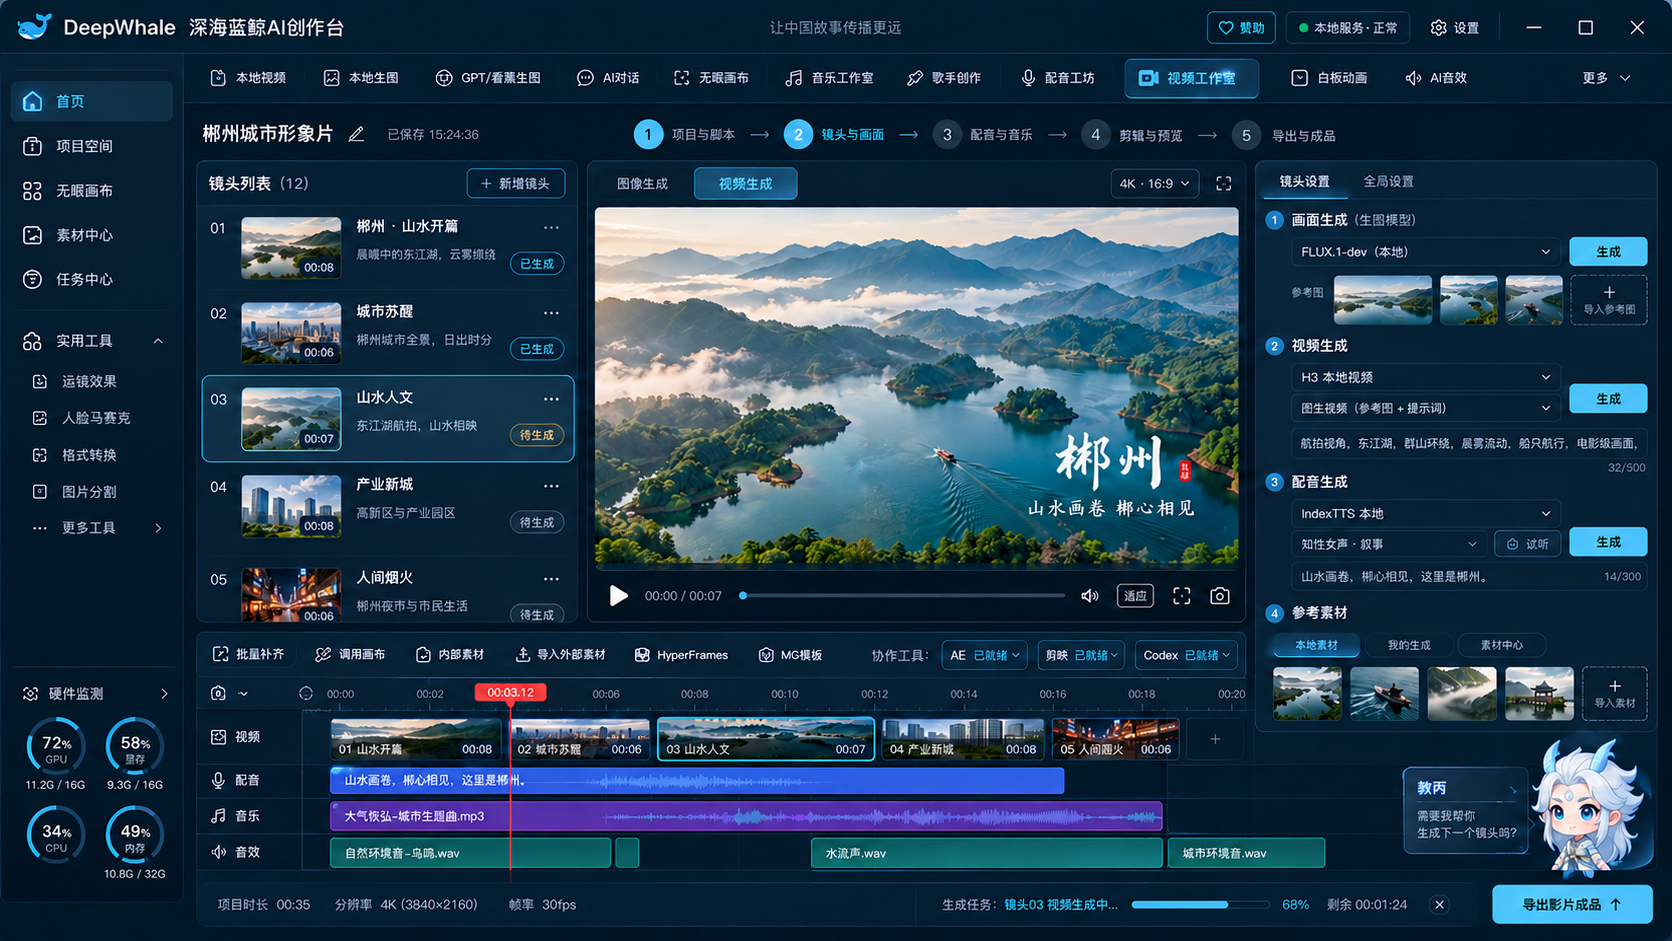Click the 批量补齐 toolbar item
This screenshot has height=941, width=1672.
[248, 655]
